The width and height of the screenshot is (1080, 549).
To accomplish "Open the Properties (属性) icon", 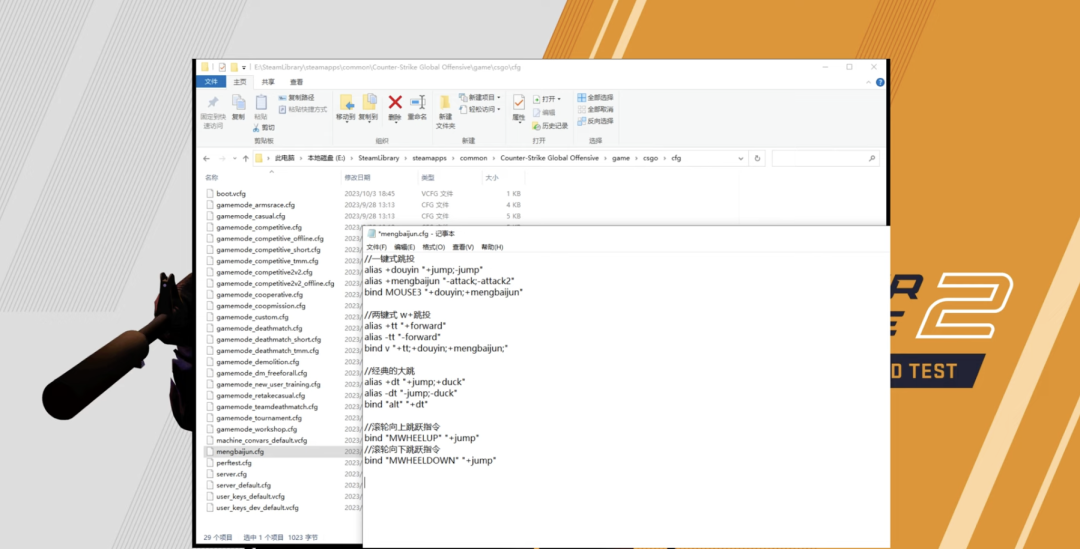I will pyautogui.click(x=519, y=103).
